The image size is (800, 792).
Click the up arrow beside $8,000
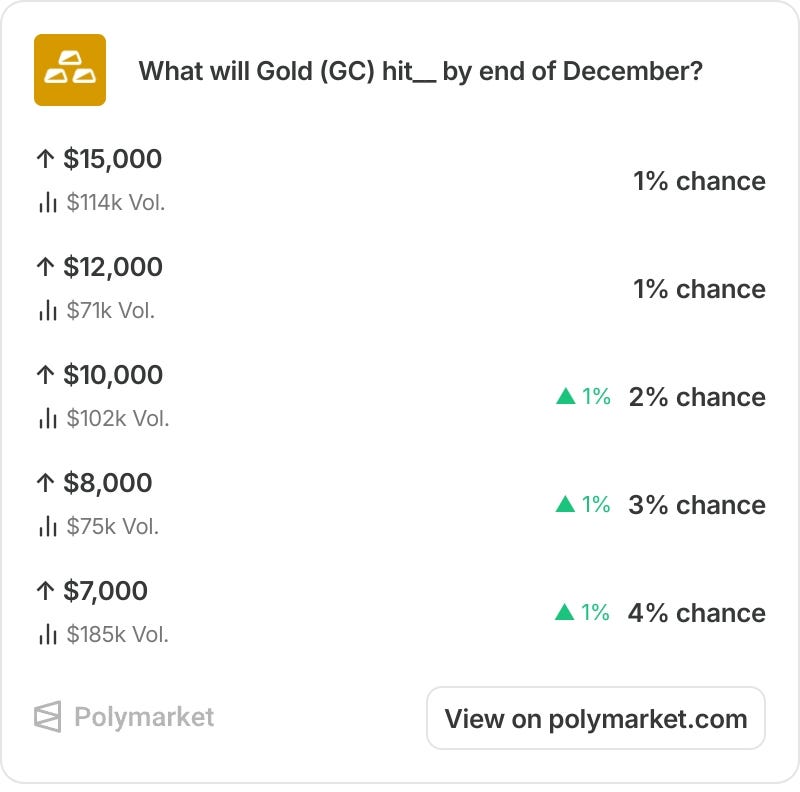coord(45,483)
